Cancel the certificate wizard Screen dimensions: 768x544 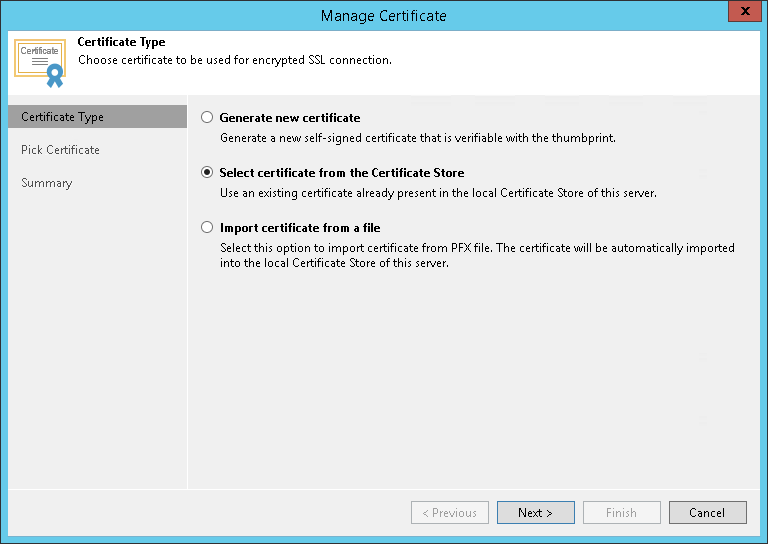(707, 513)
